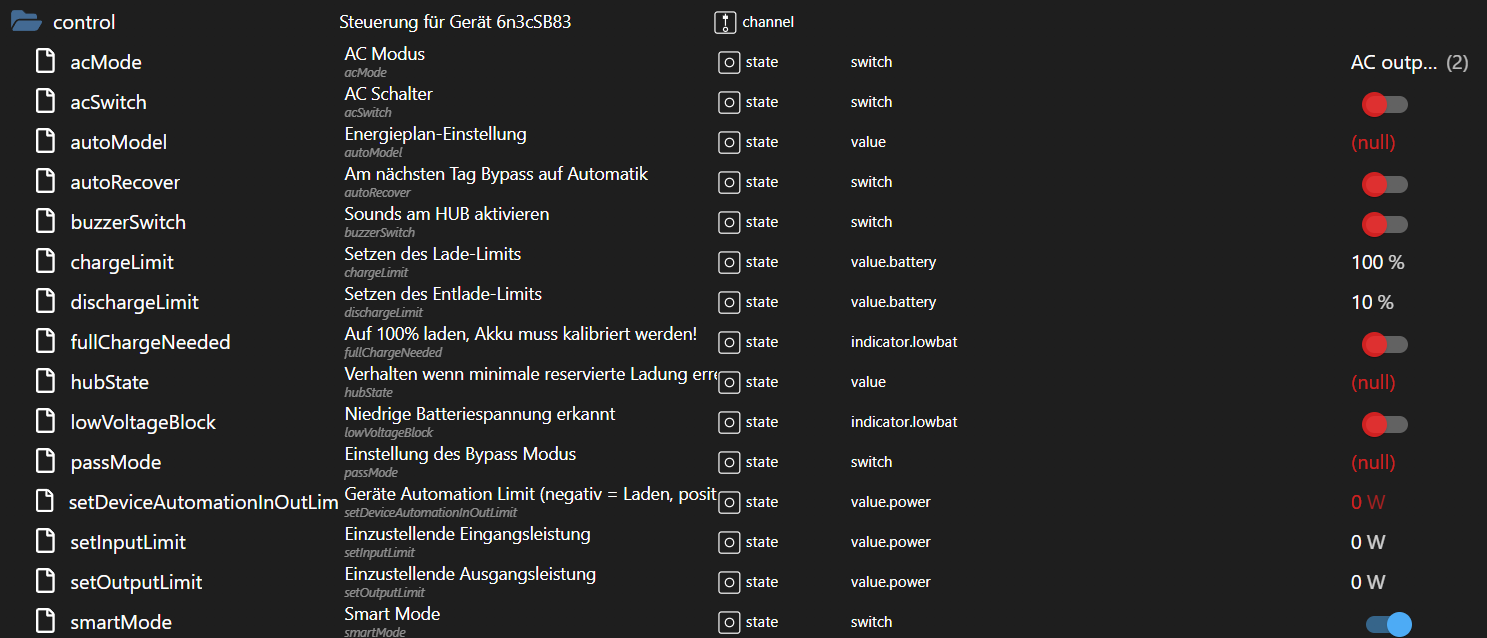Turn on Sounds am HUB aktivieren
Viewport: 1487px width, 638px height.
pyautogui.click(x=1384, y=224)
